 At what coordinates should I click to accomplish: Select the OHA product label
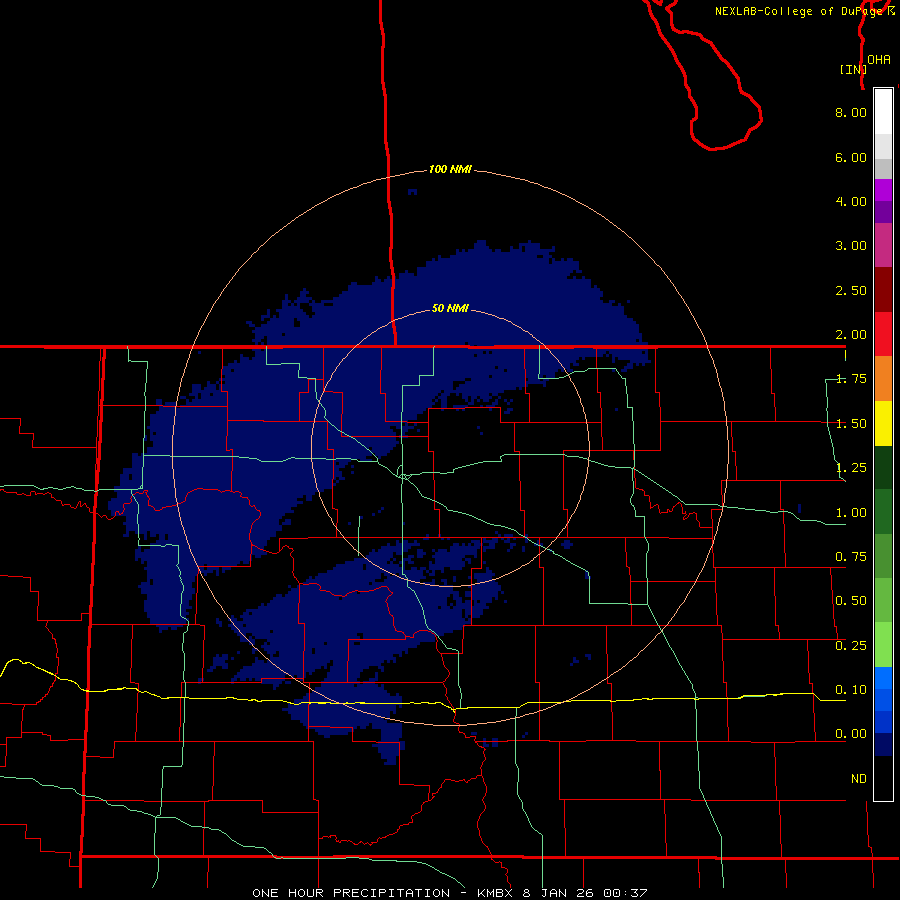pyautogui.click(x=879, y=59)
